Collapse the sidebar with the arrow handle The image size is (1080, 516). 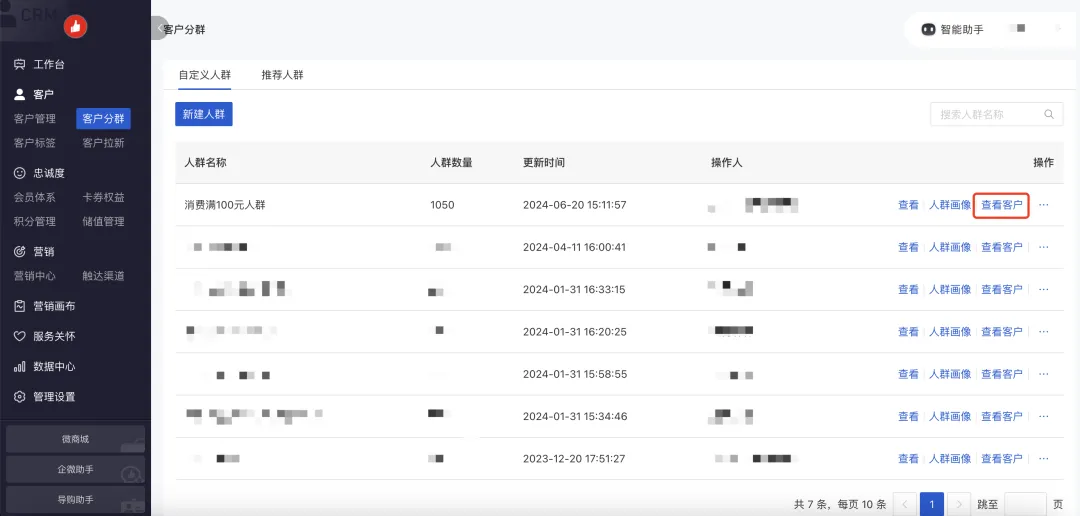click(159, 29)
